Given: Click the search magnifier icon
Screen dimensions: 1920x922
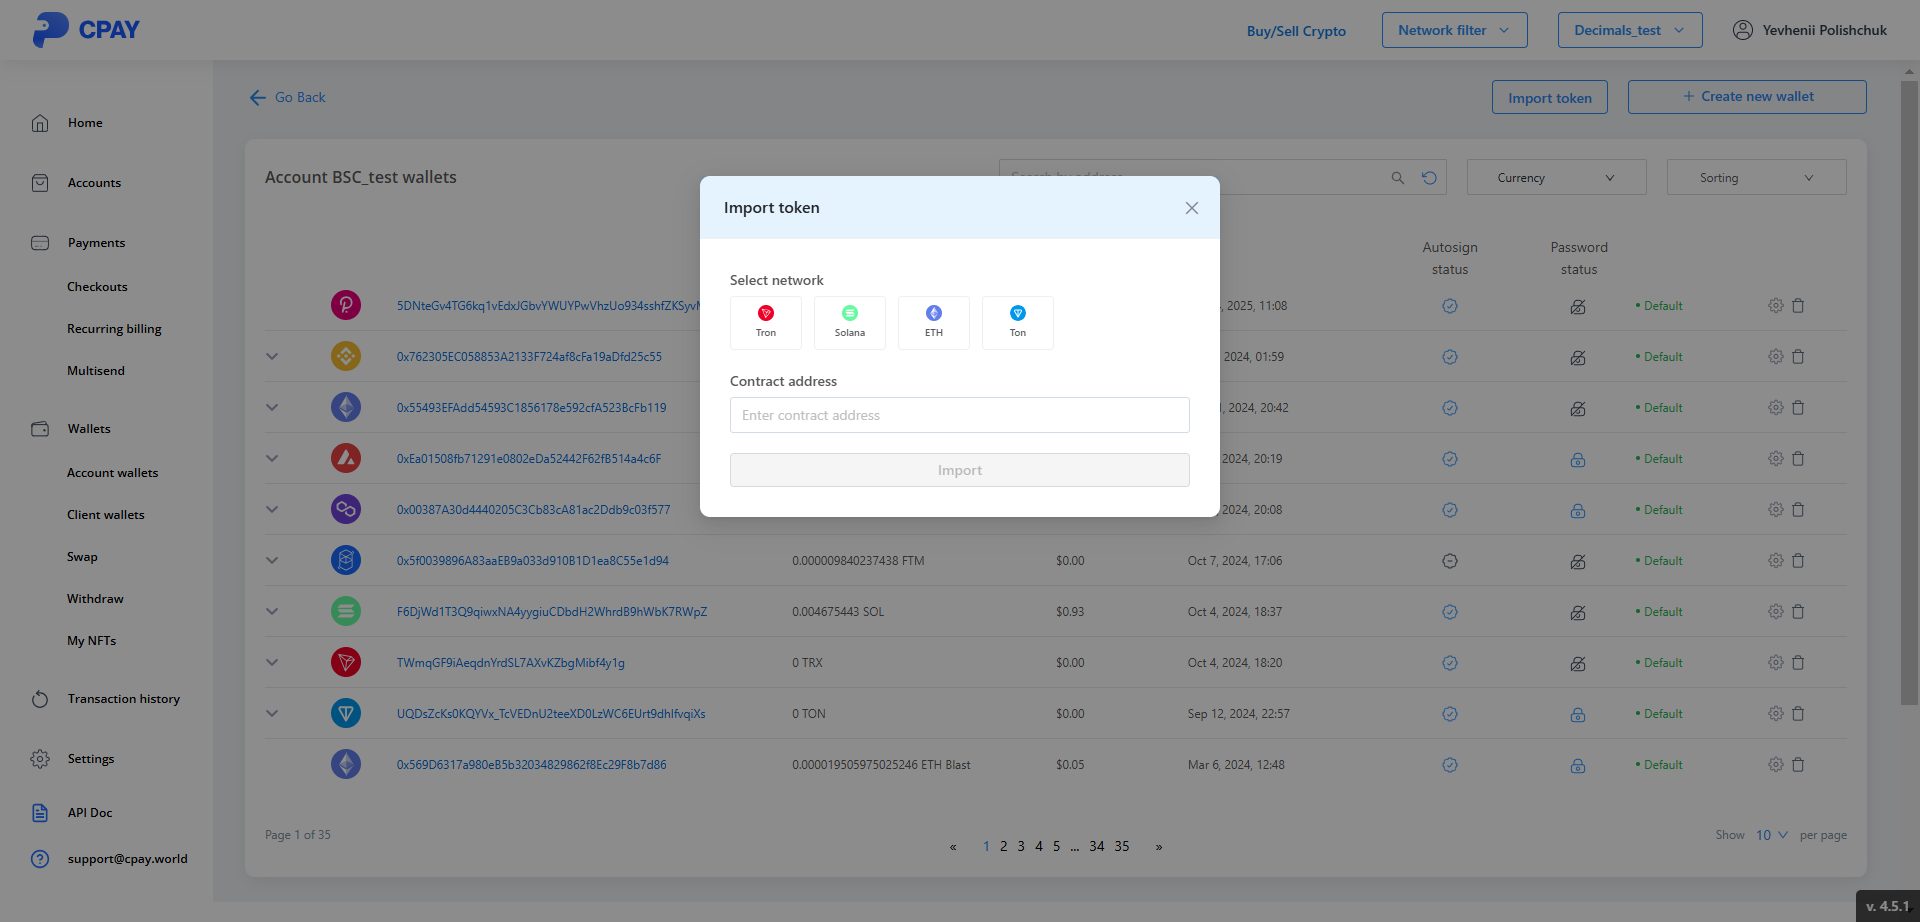Looking at the screenshot, I should [1397, 178].
